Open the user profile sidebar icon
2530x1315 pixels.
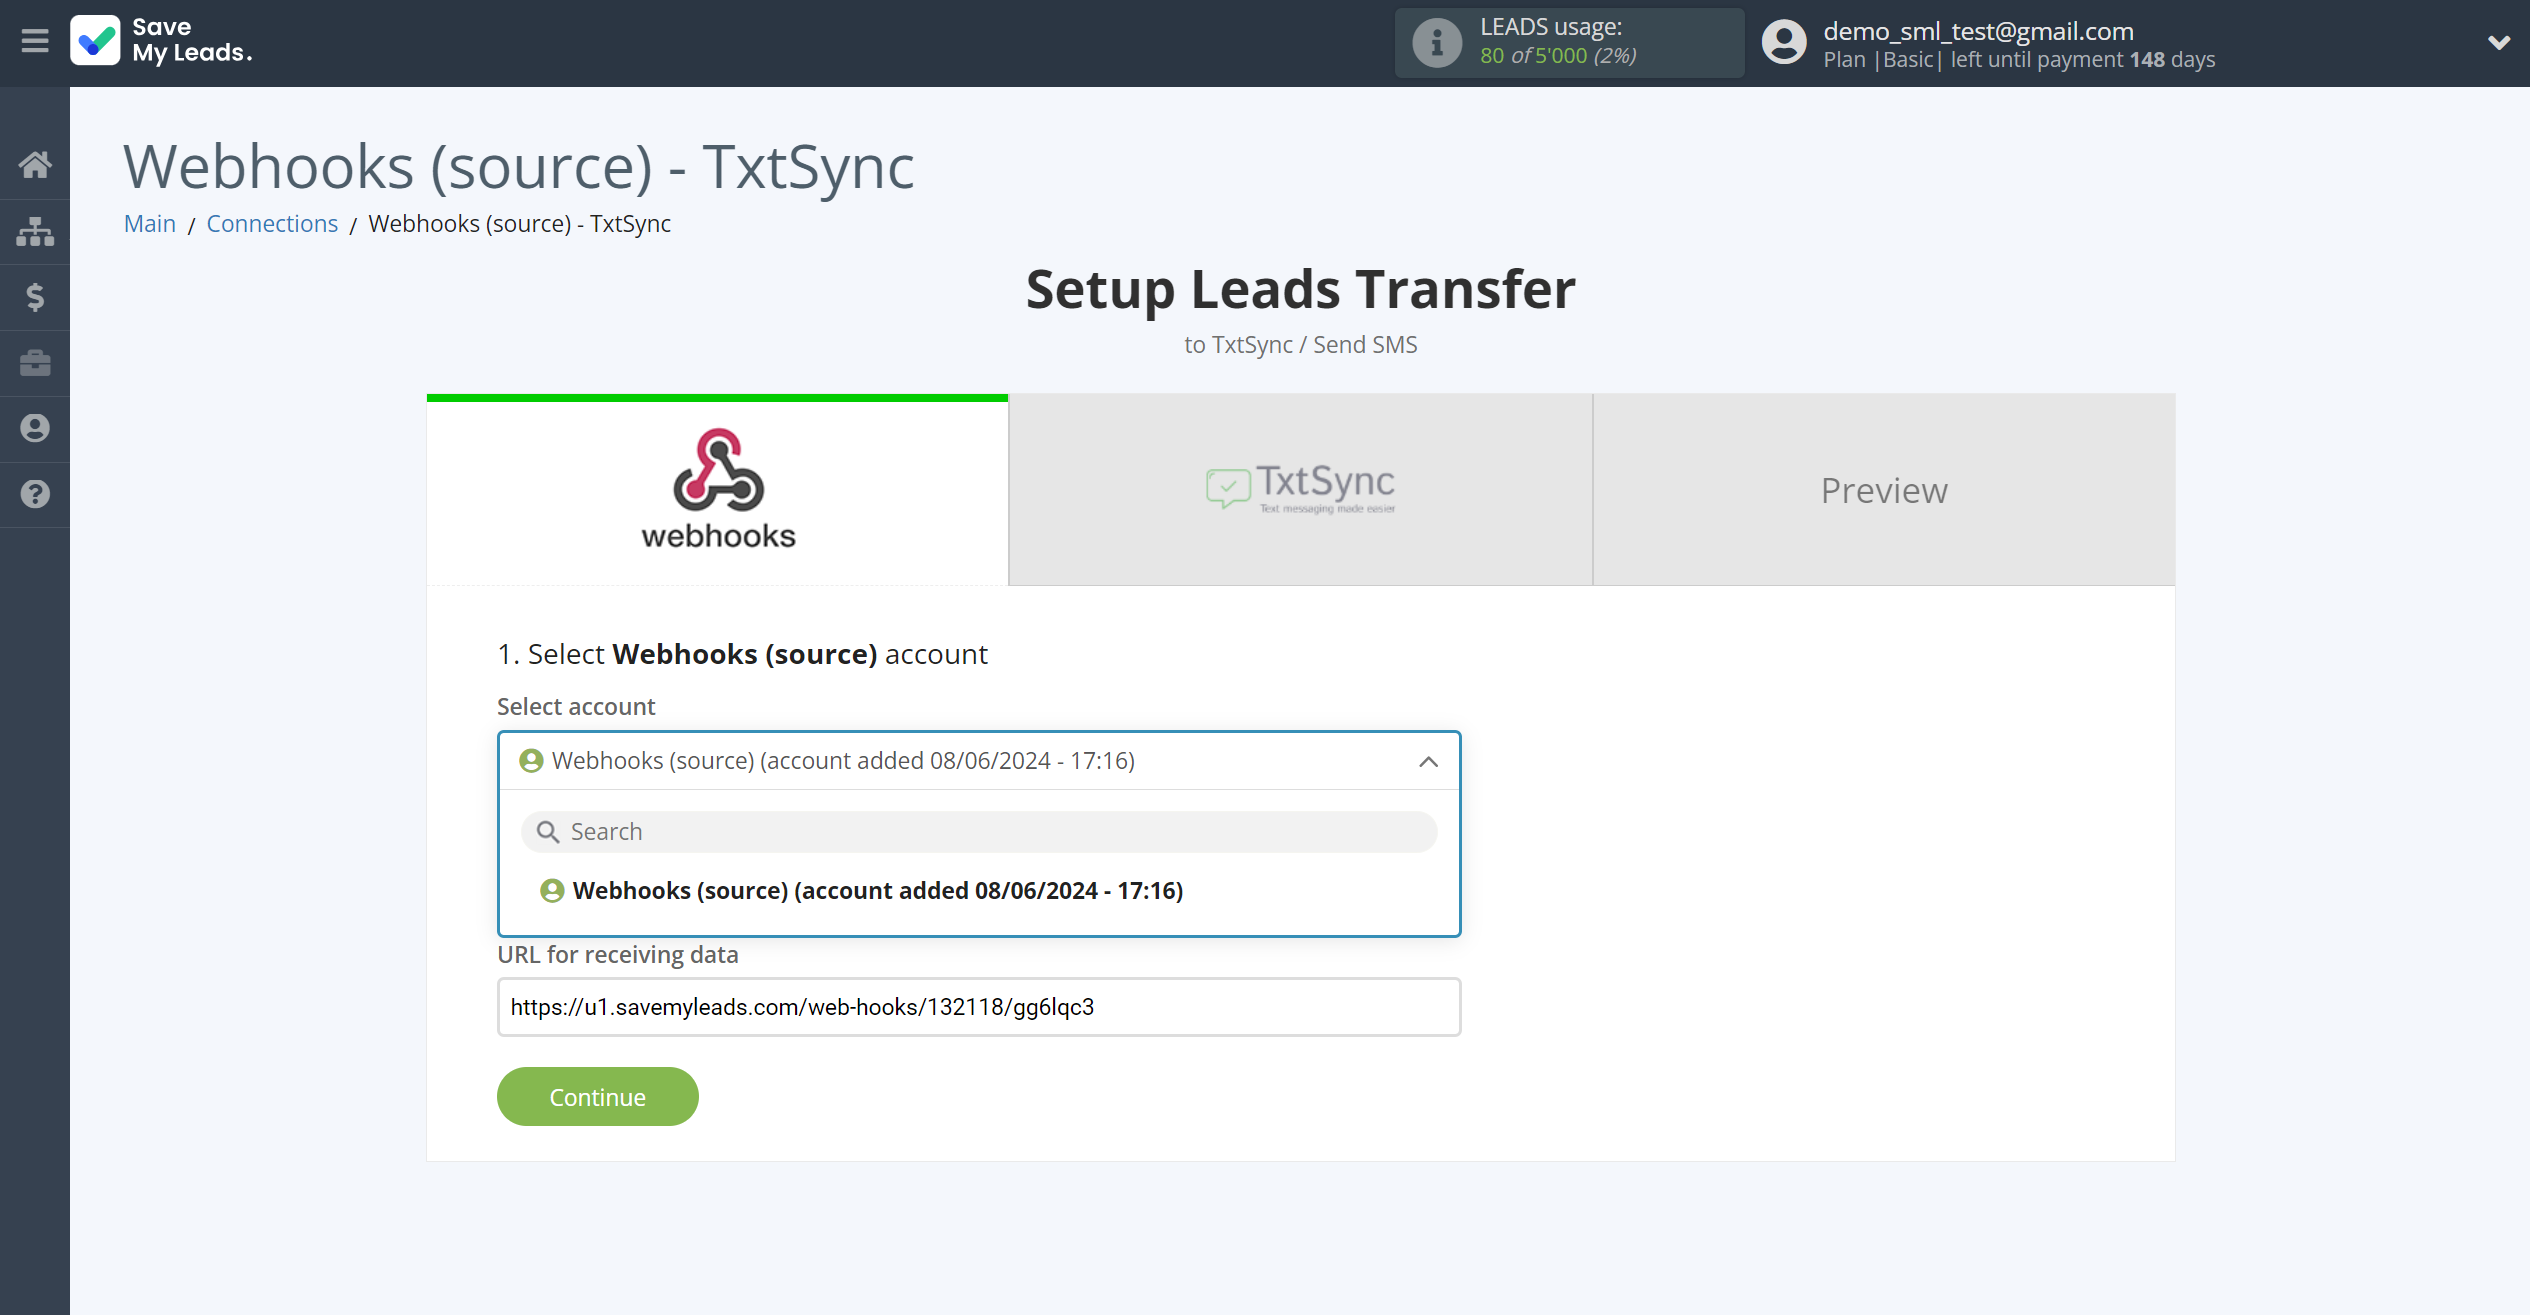coord(35,428)
